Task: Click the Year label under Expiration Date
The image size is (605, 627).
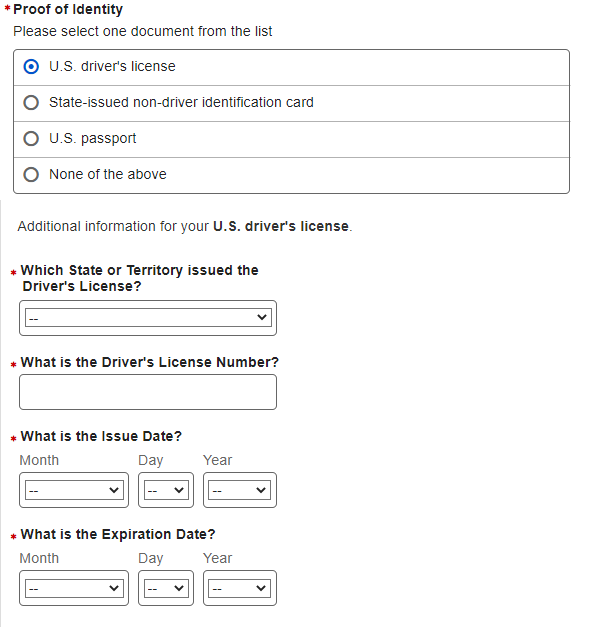Action: coord(217,558)
